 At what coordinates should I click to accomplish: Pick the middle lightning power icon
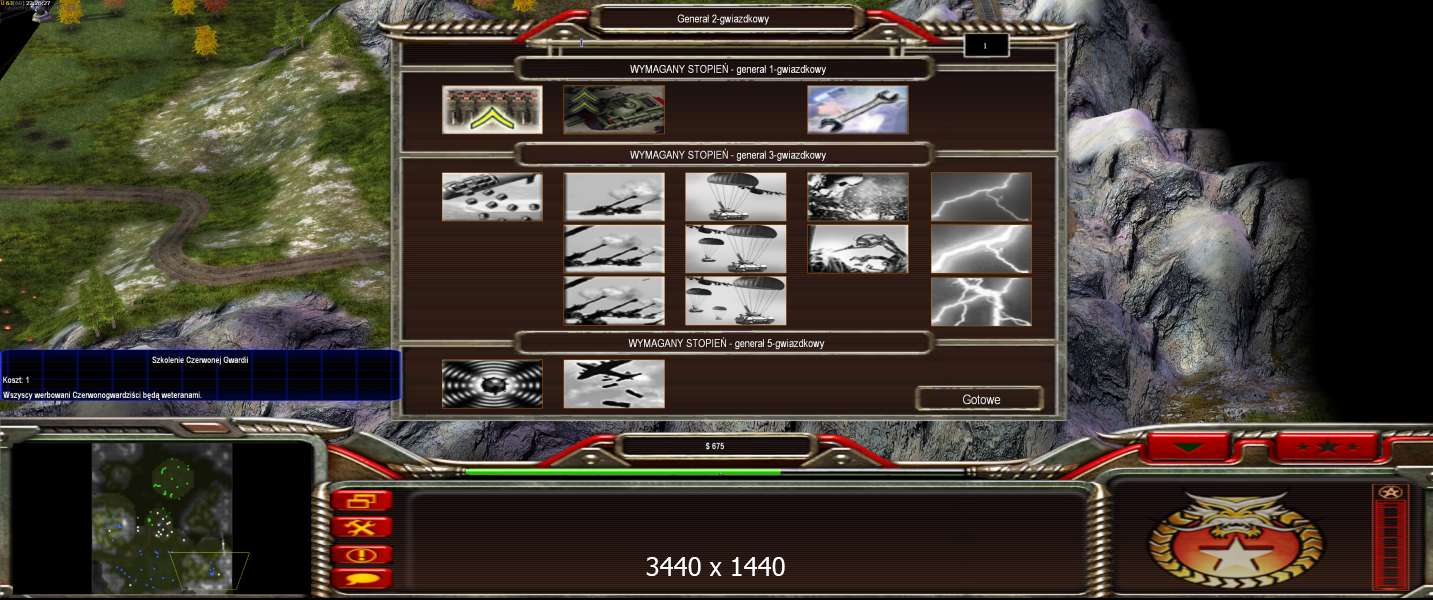(x=981, y=249)
